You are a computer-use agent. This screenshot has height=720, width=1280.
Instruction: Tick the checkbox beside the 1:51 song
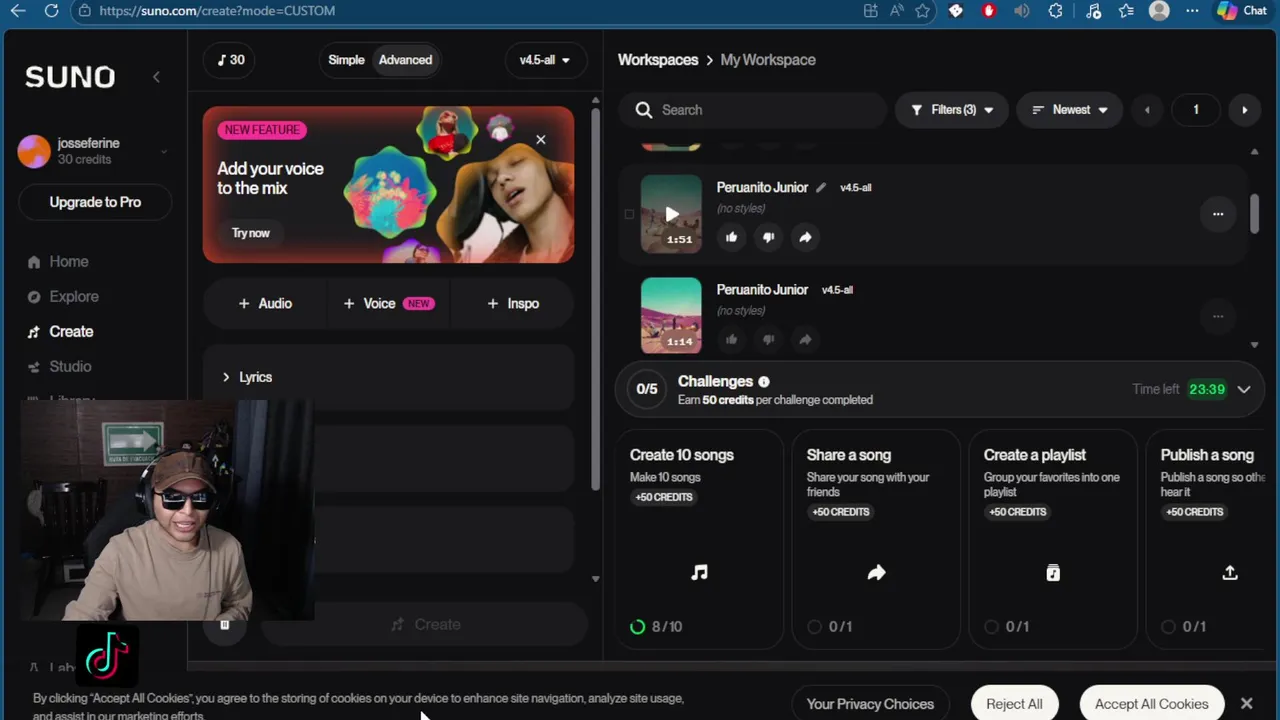point(629,214)
